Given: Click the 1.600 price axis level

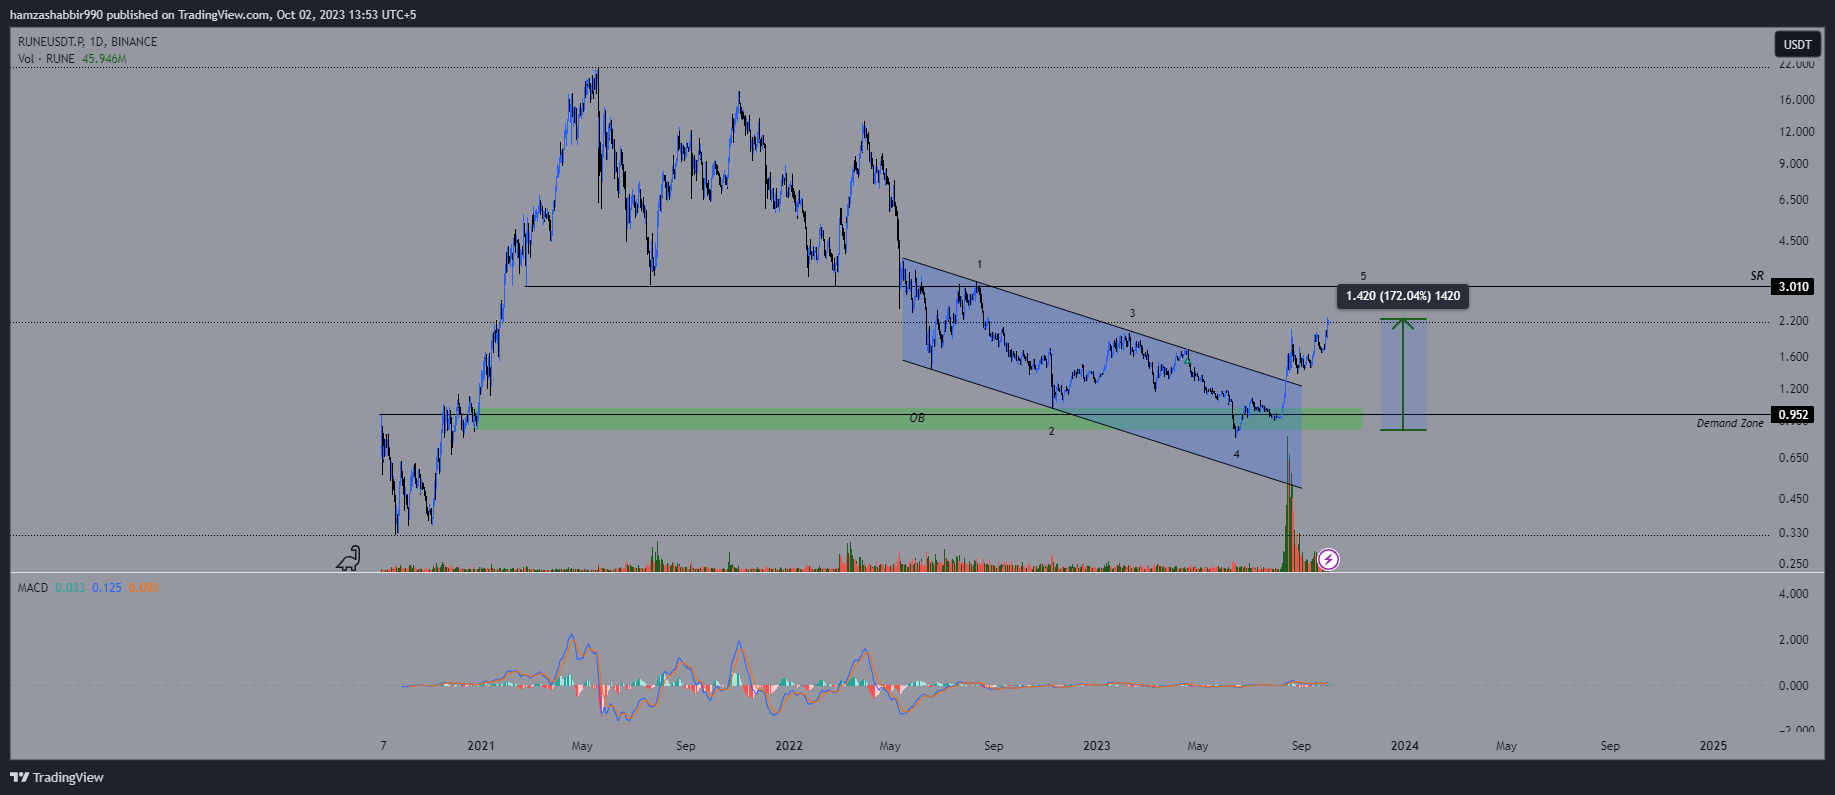Looking at the screenshot, I should 1796,357.
